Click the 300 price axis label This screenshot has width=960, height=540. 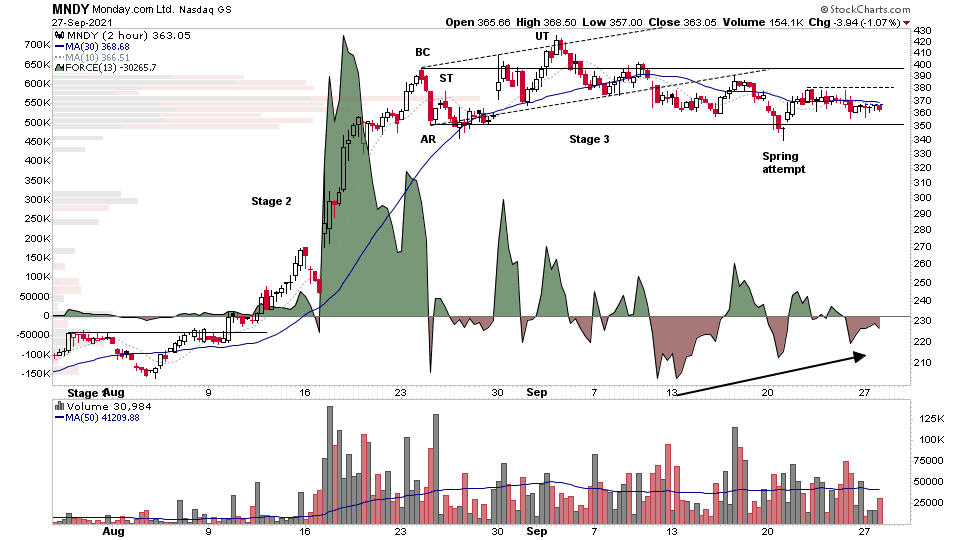(x=923, y=198)
